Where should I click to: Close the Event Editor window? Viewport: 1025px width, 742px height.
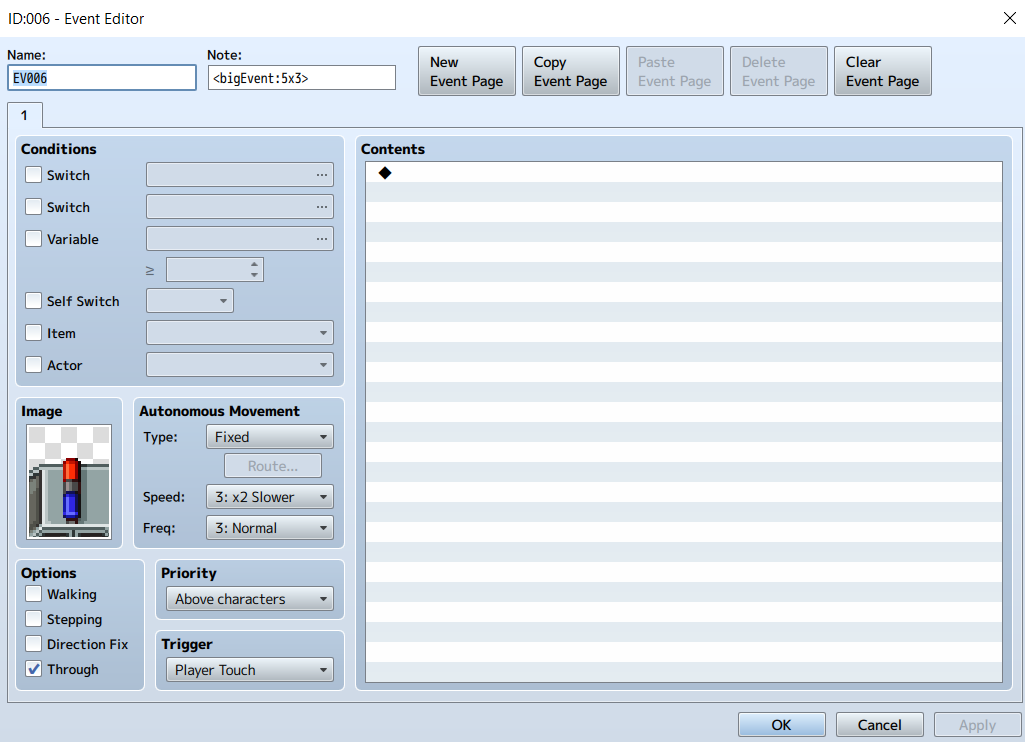coord(1009,18)
